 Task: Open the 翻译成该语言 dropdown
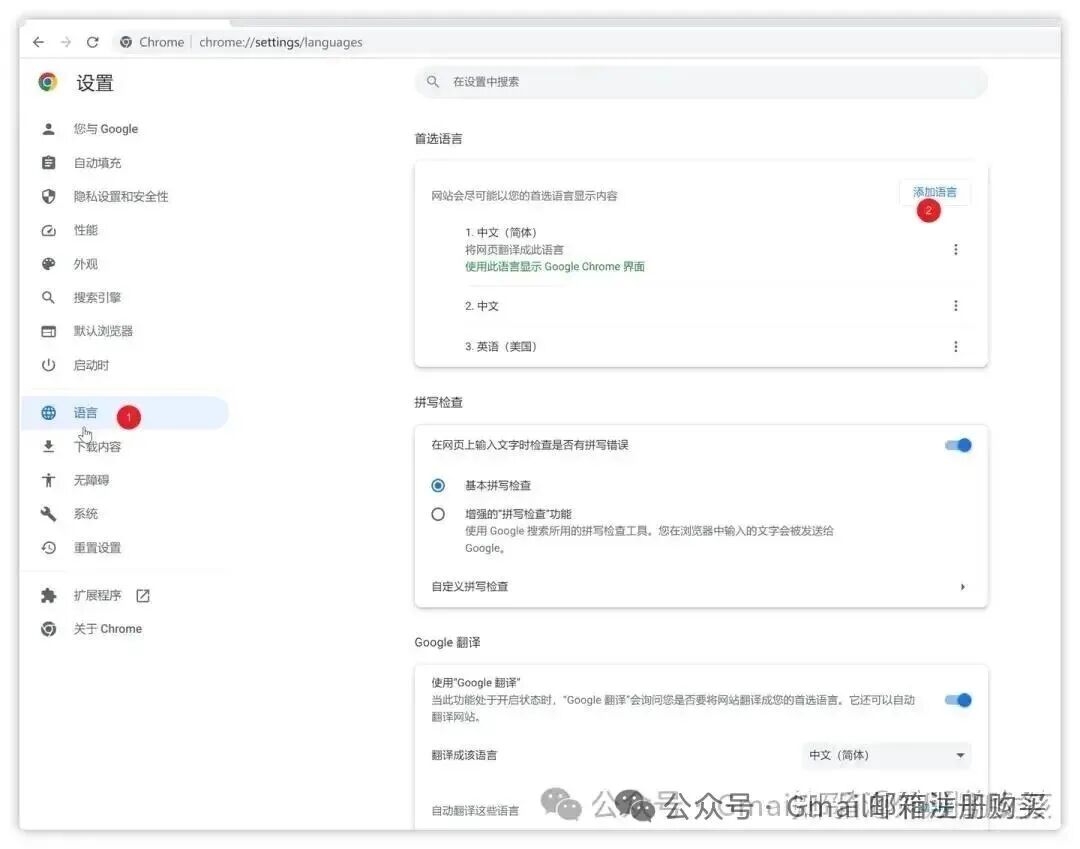[885, 755]
